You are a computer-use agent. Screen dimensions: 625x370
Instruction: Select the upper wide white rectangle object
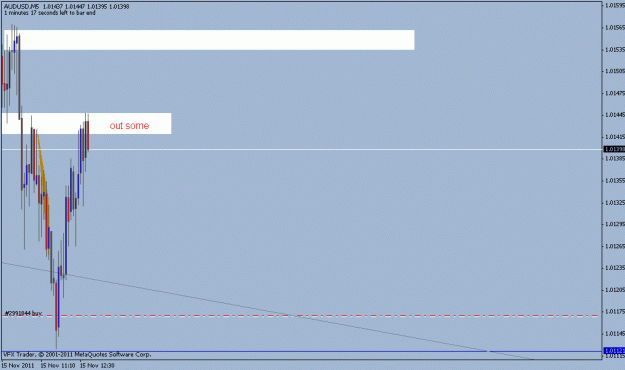pos(209,40)
